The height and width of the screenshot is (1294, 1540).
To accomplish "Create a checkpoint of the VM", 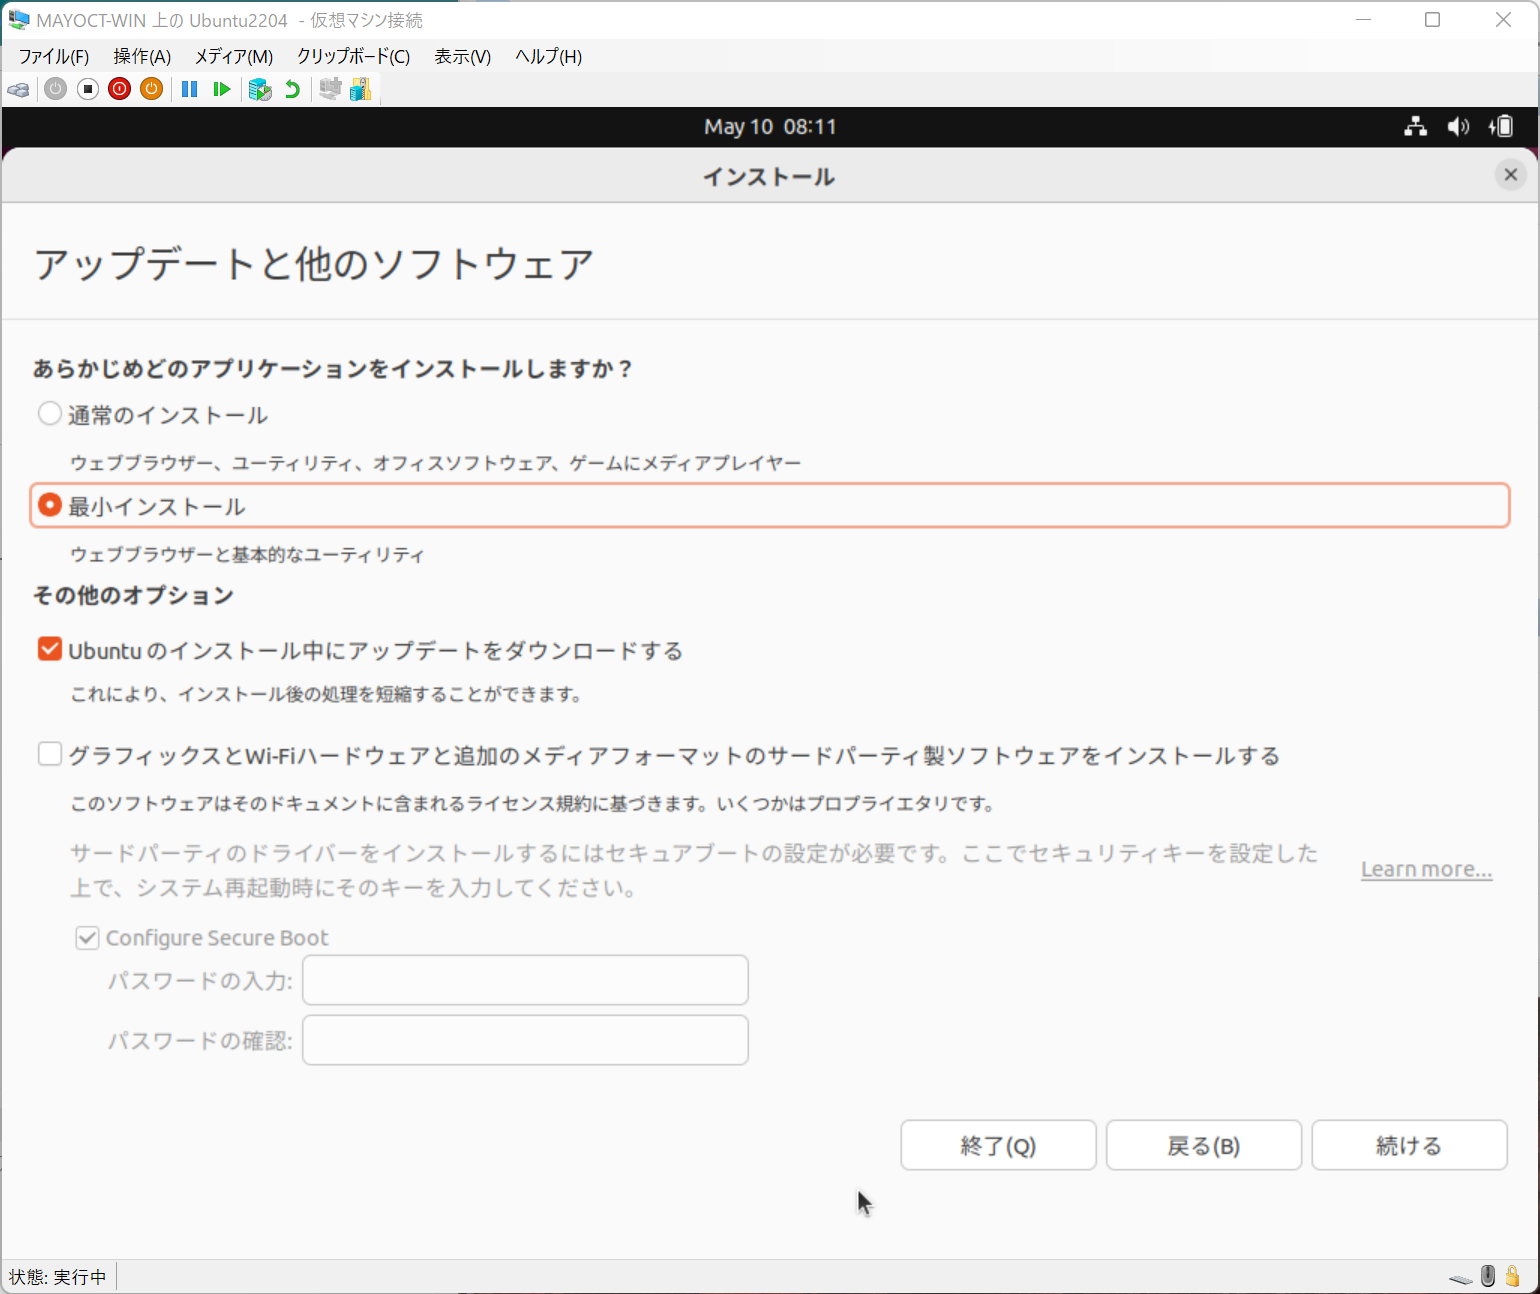I will pyautogui.click(x=260, y=89).
